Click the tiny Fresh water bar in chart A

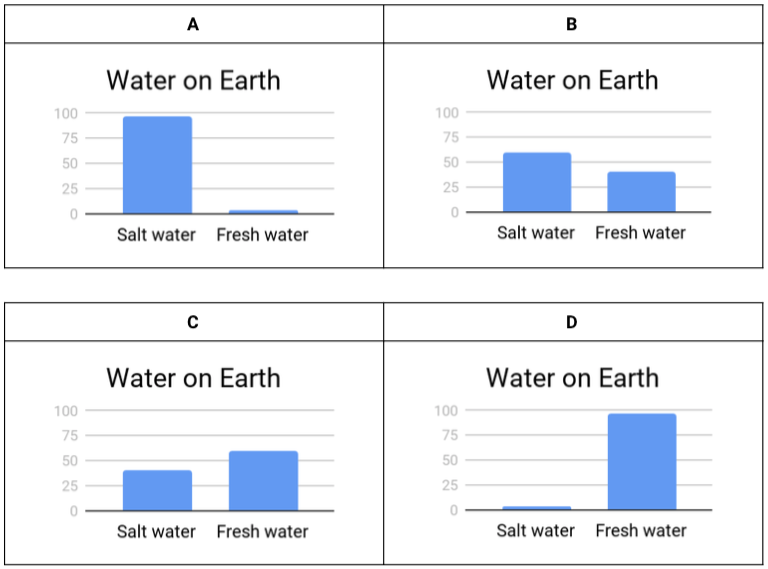tap(263, 211)
